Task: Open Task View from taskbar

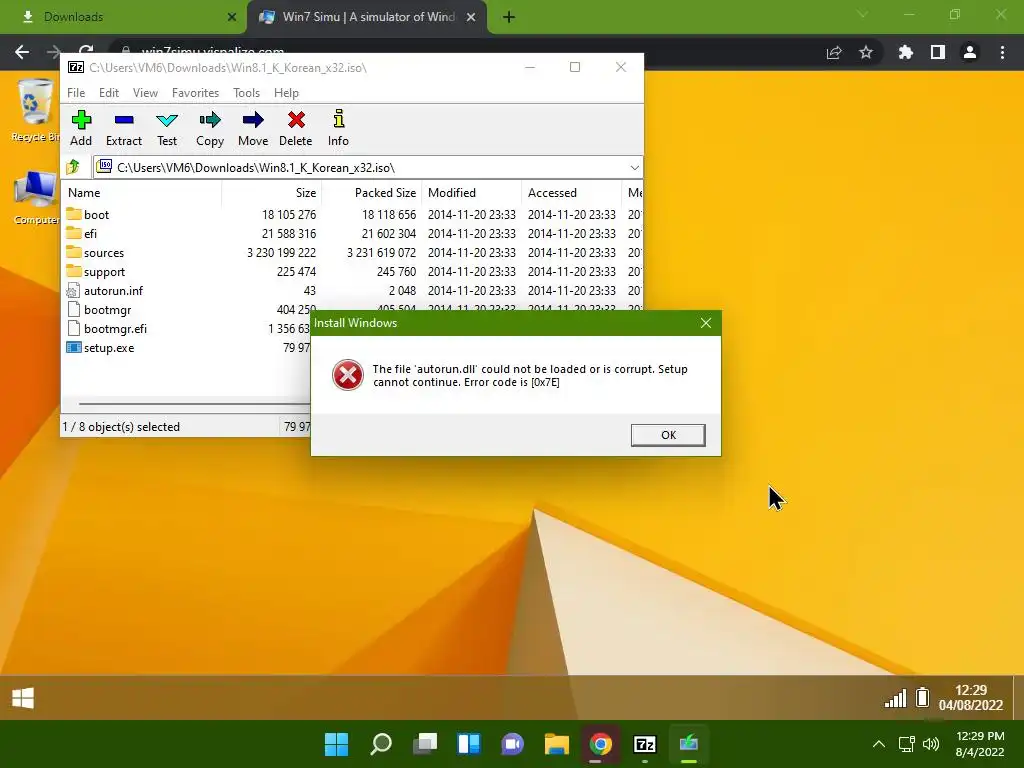Action: pos(425,744)
